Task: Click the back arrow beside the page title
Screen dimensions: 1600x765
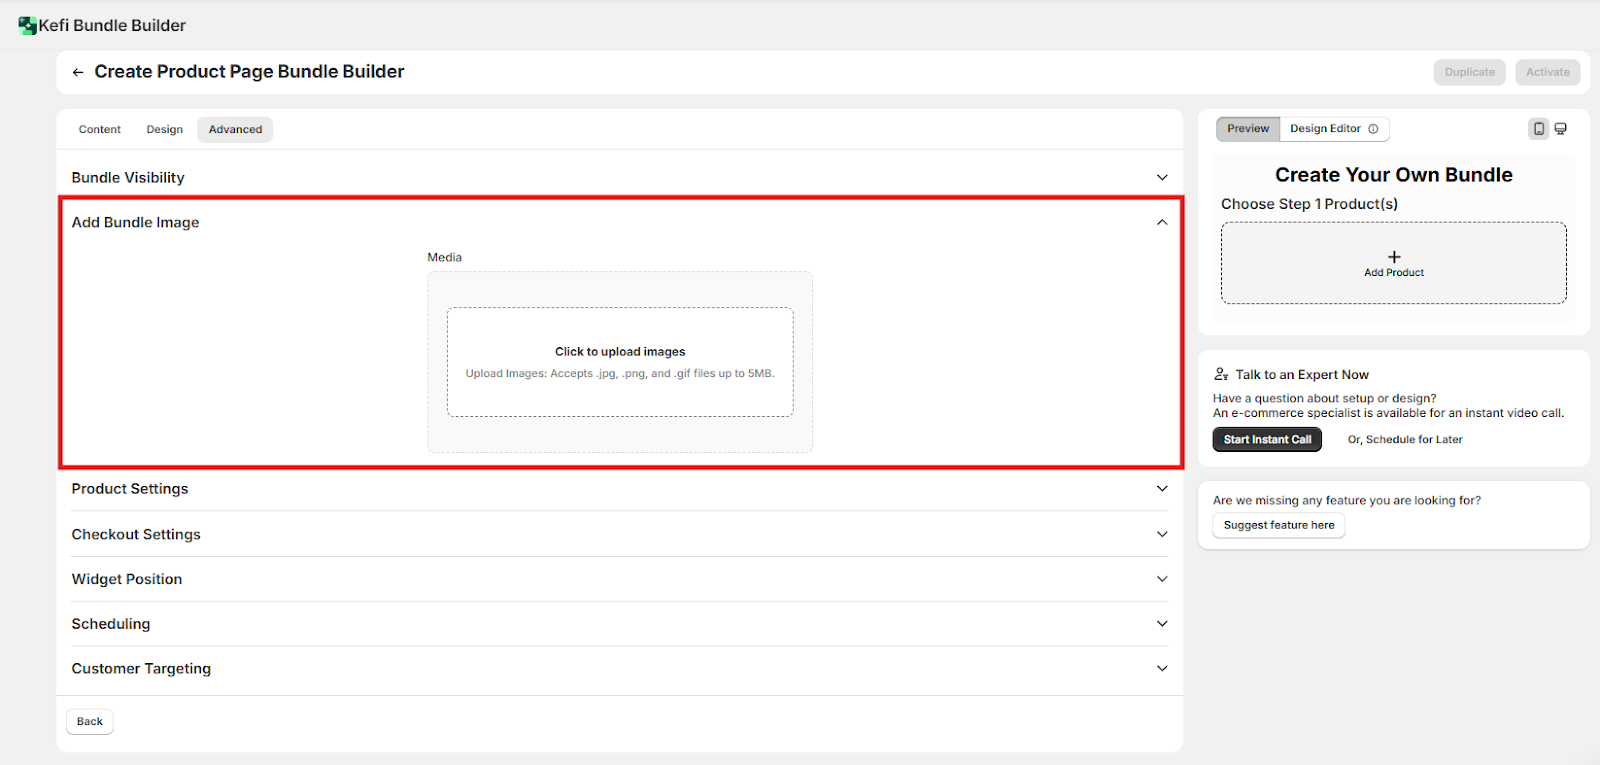Action: 78,72
